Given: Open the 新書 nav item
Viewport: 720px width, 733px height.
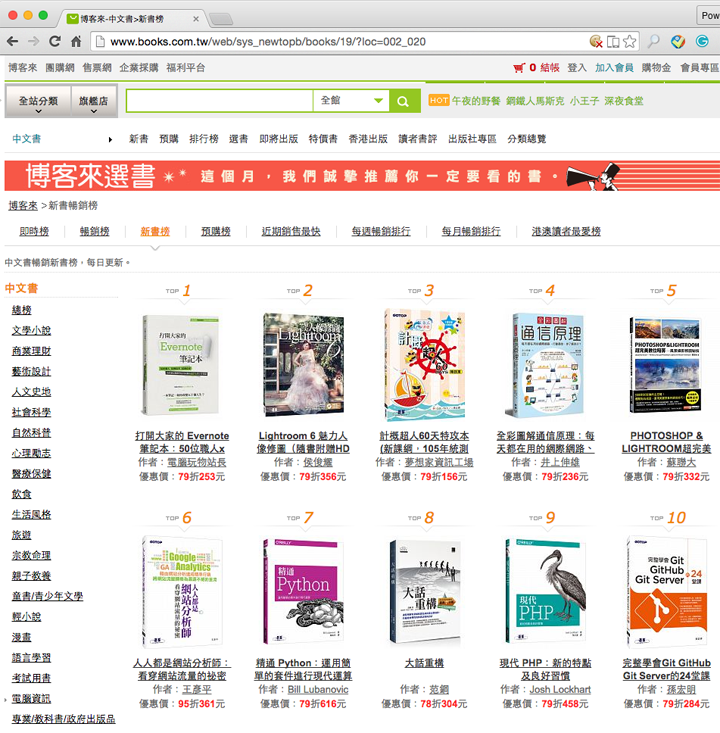Looking at the screenshot, I should 138,139.
